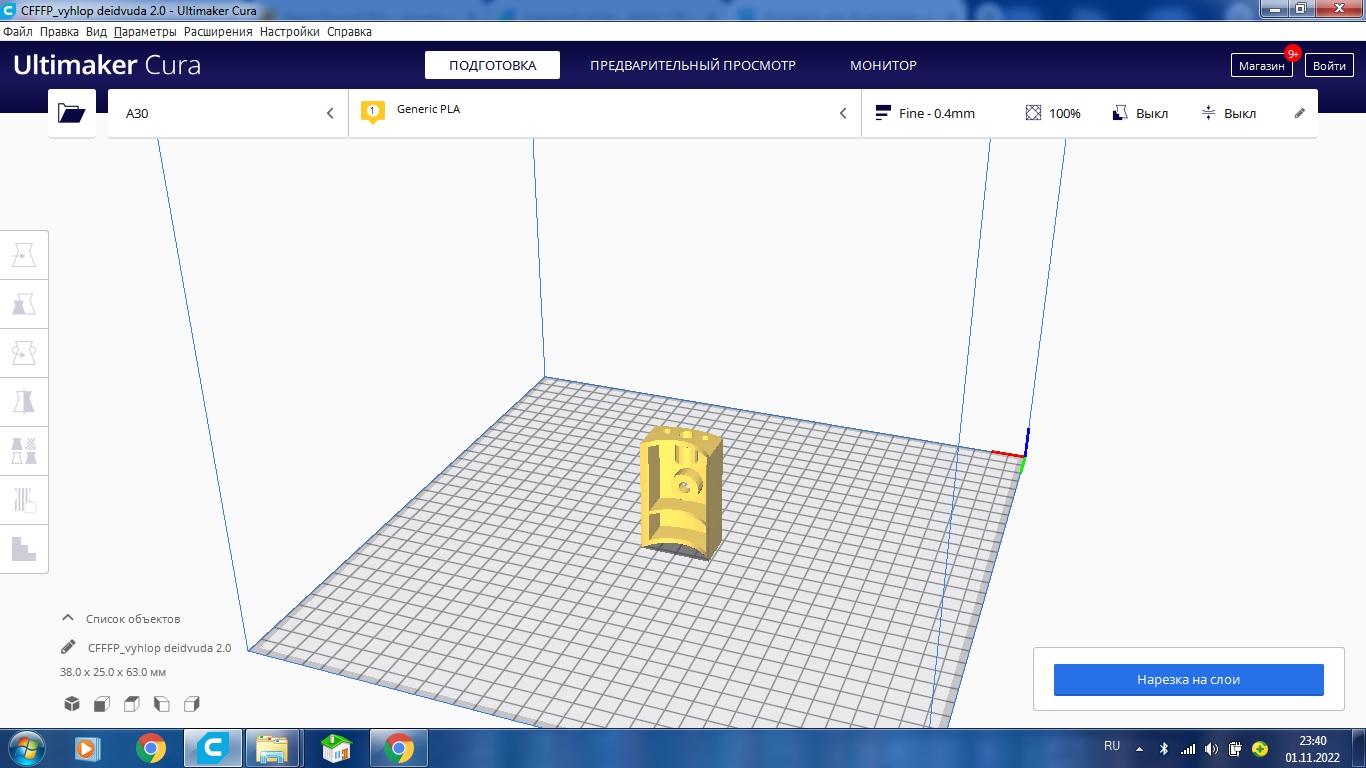
Task: Switch to Предварительный просмотр tab
Action: click(x=693, y=65)
